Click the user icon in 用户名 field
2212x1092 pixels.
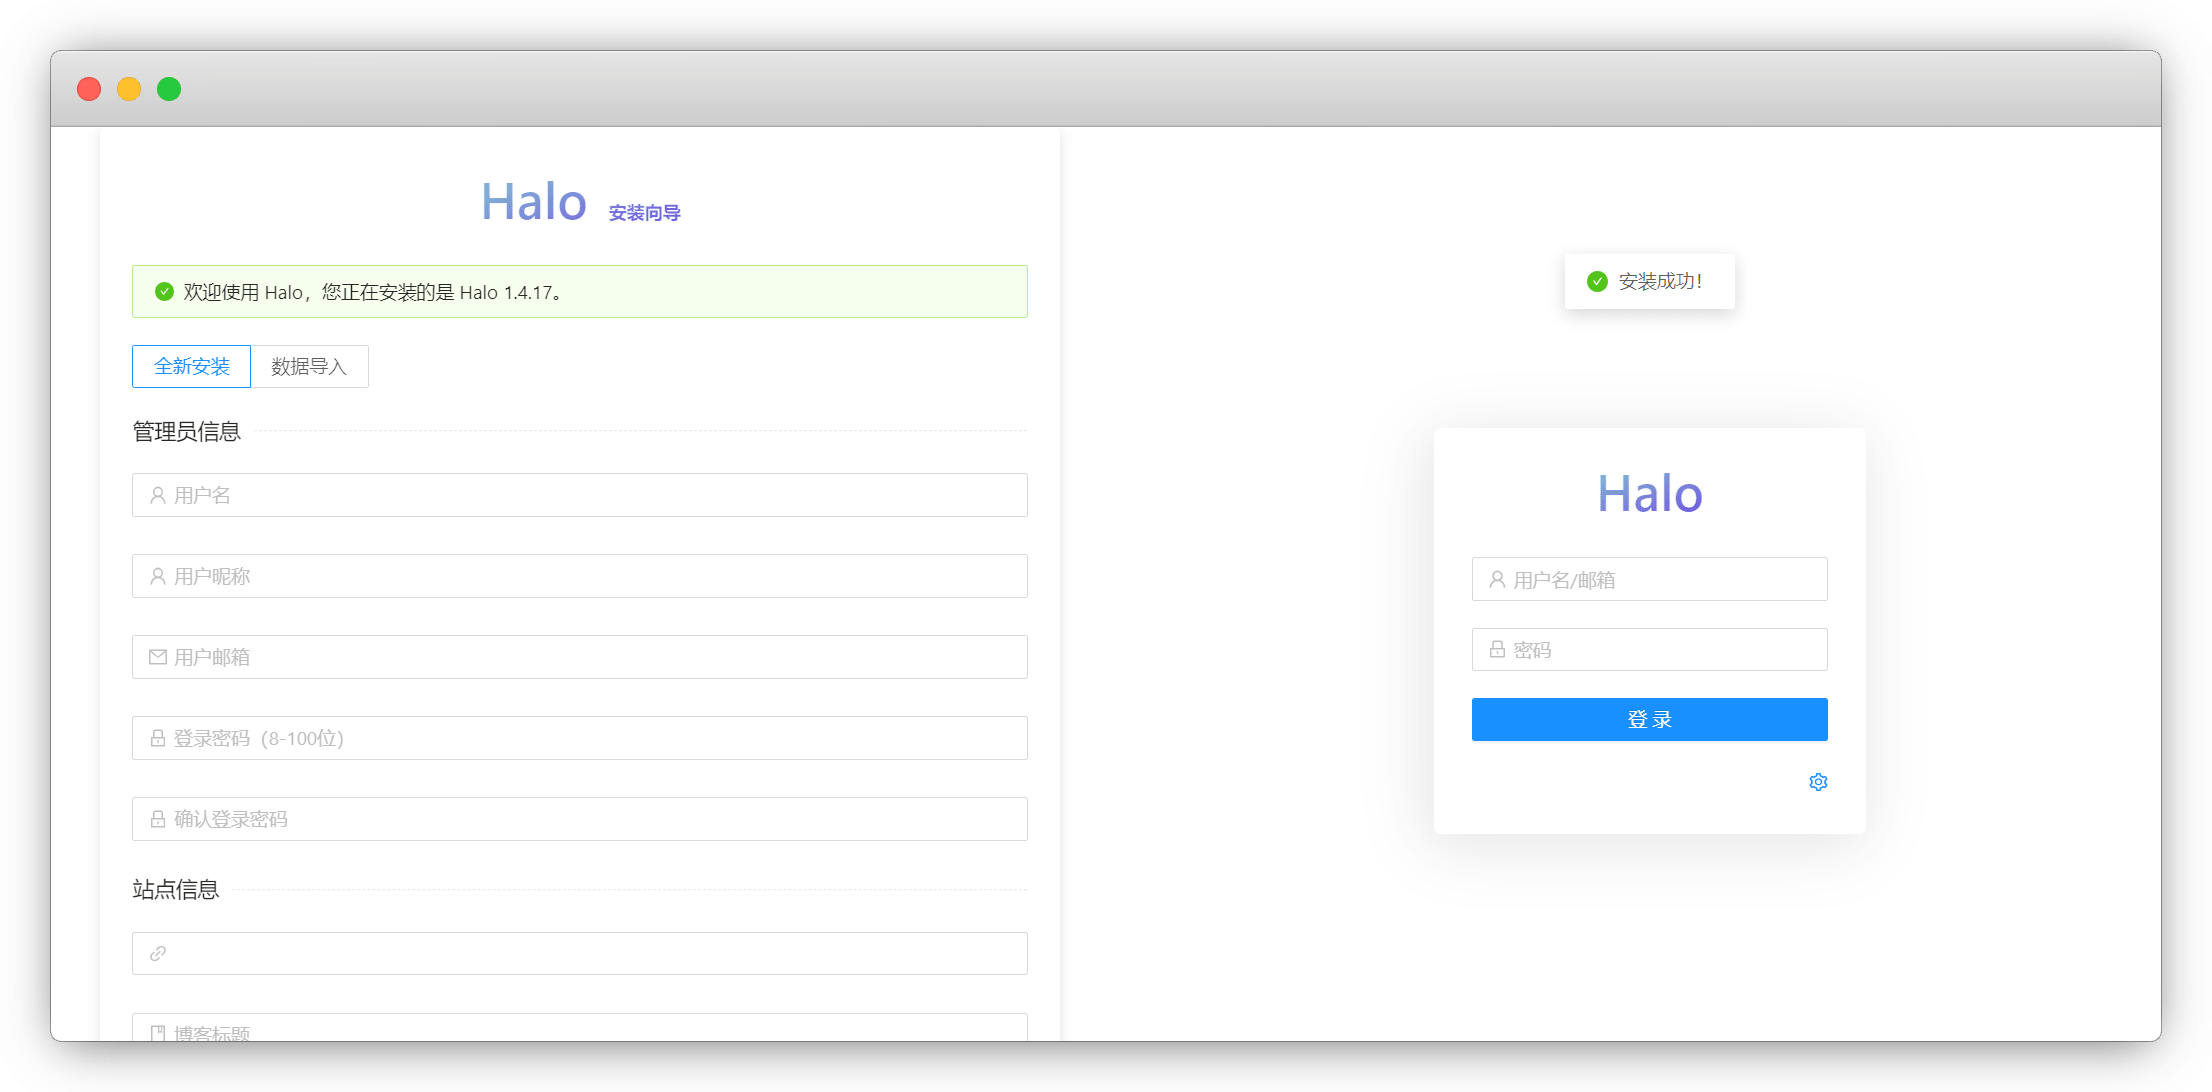tap(158, 495)
